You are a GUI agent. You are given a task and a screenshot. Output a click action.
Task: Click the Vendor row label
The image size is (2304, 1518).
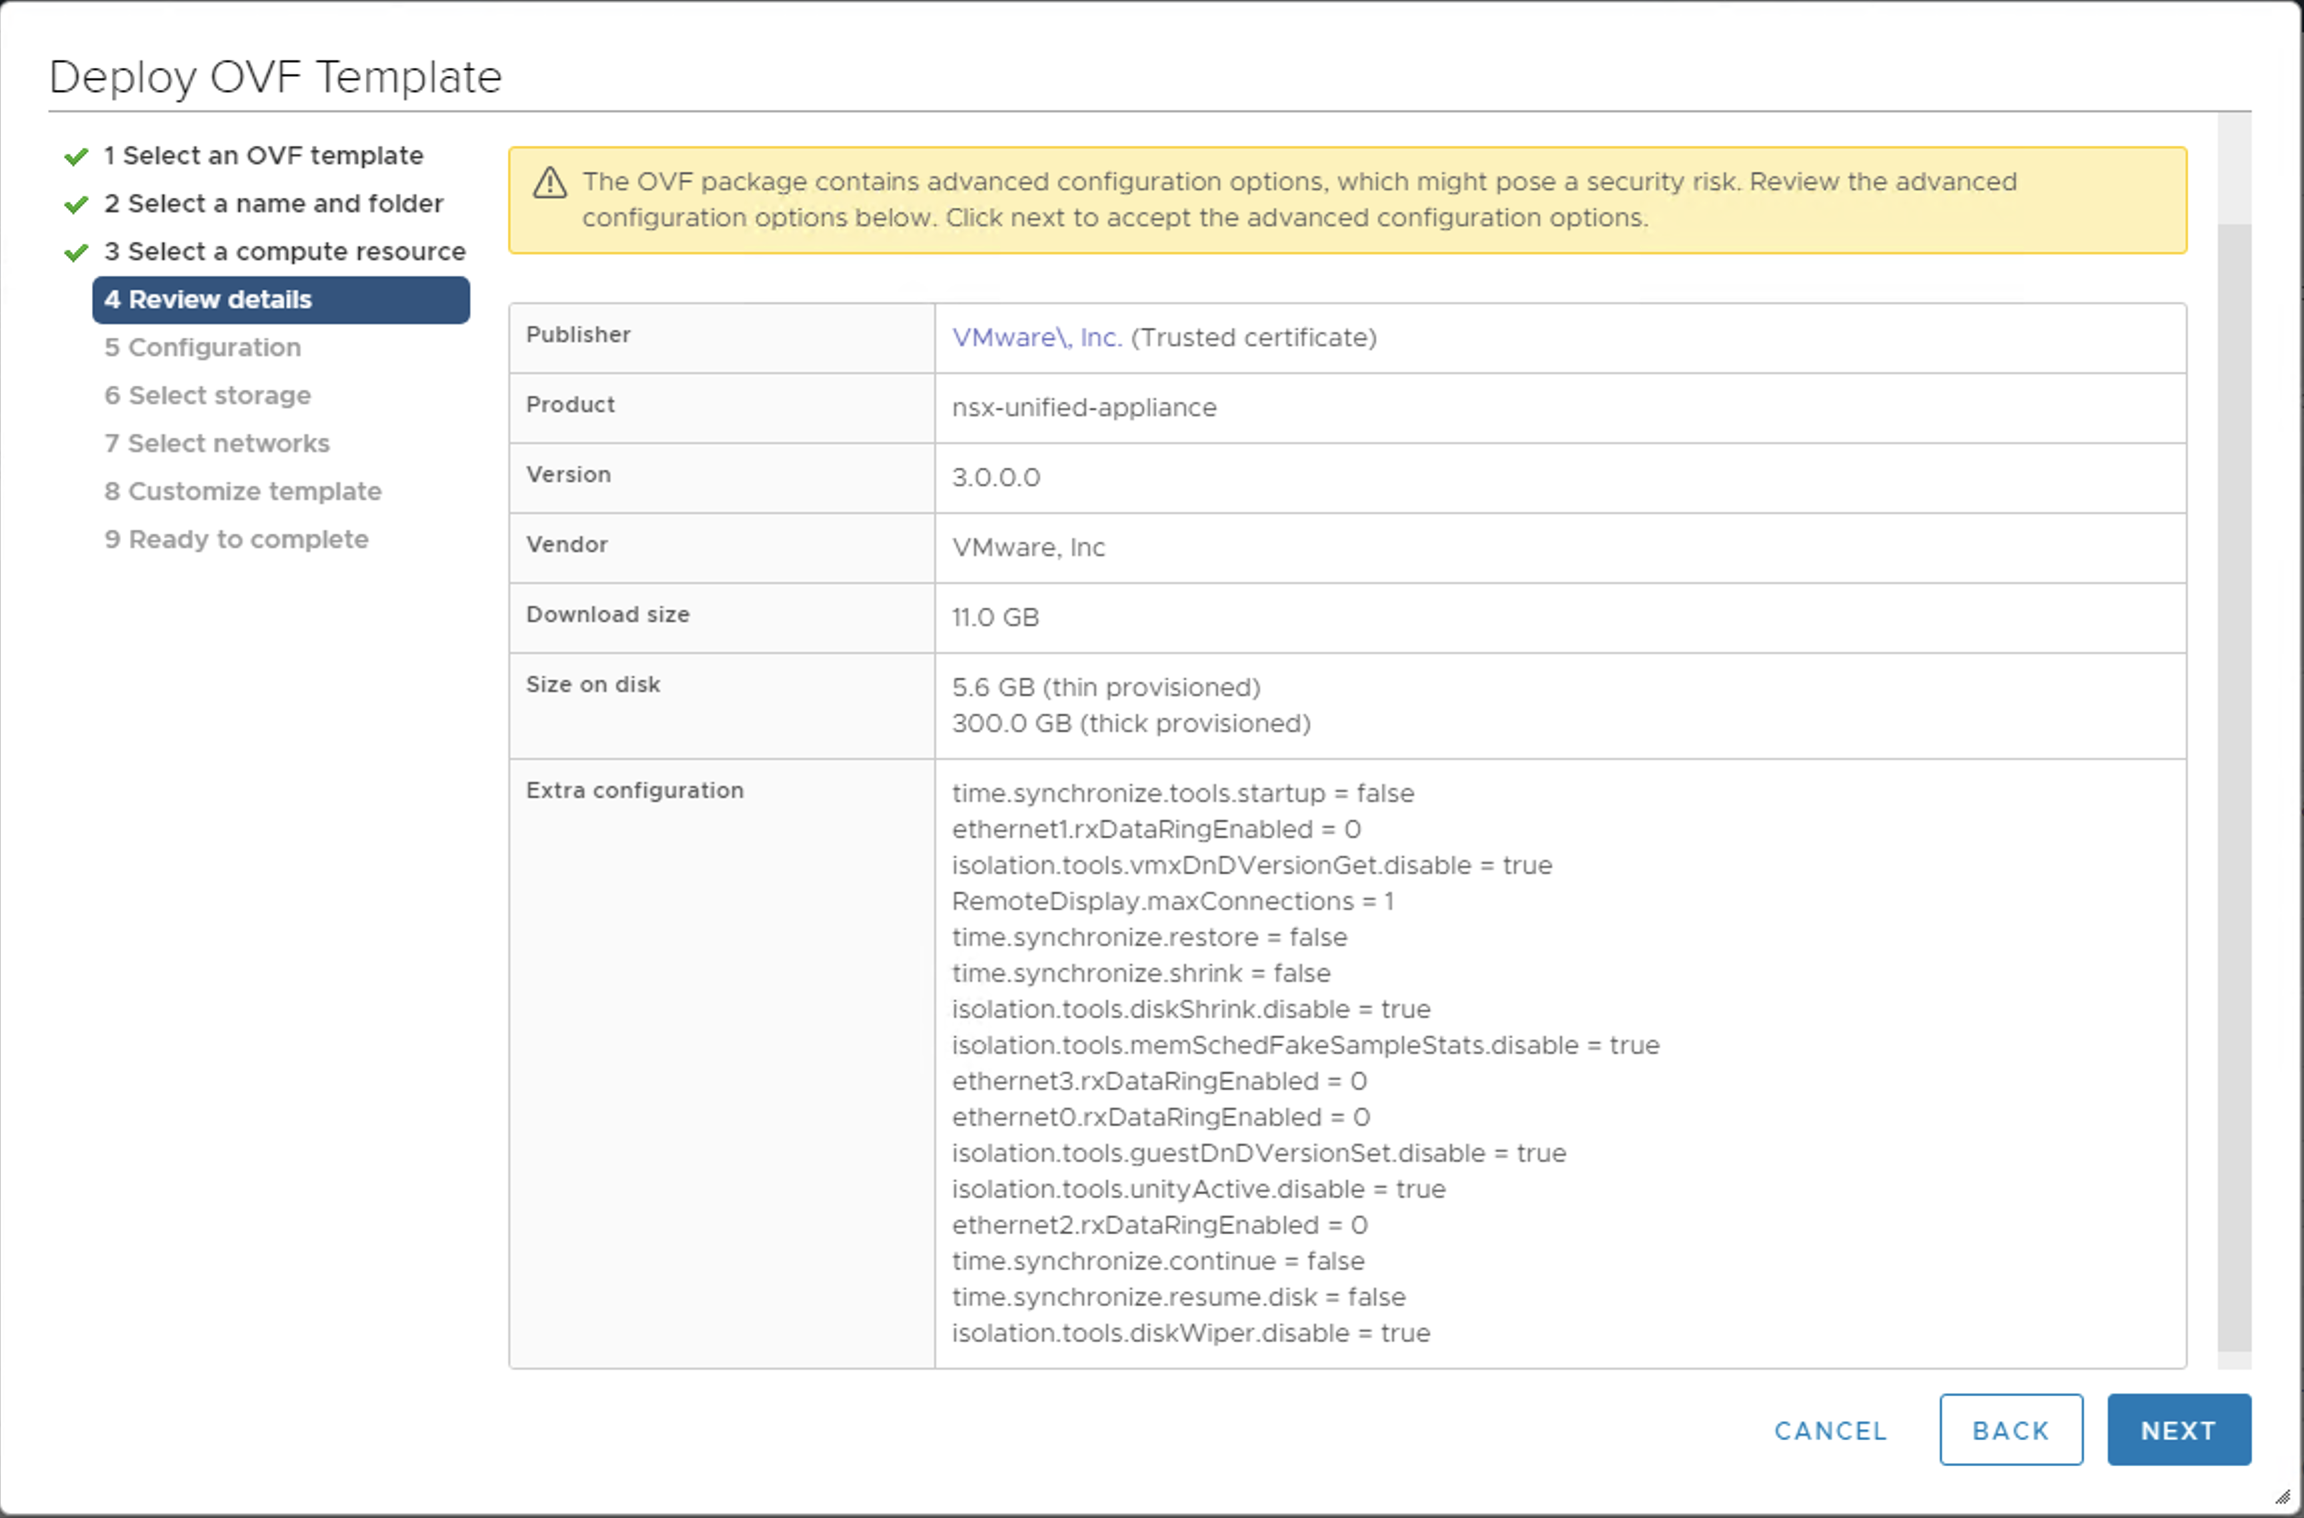click(567, 545)
